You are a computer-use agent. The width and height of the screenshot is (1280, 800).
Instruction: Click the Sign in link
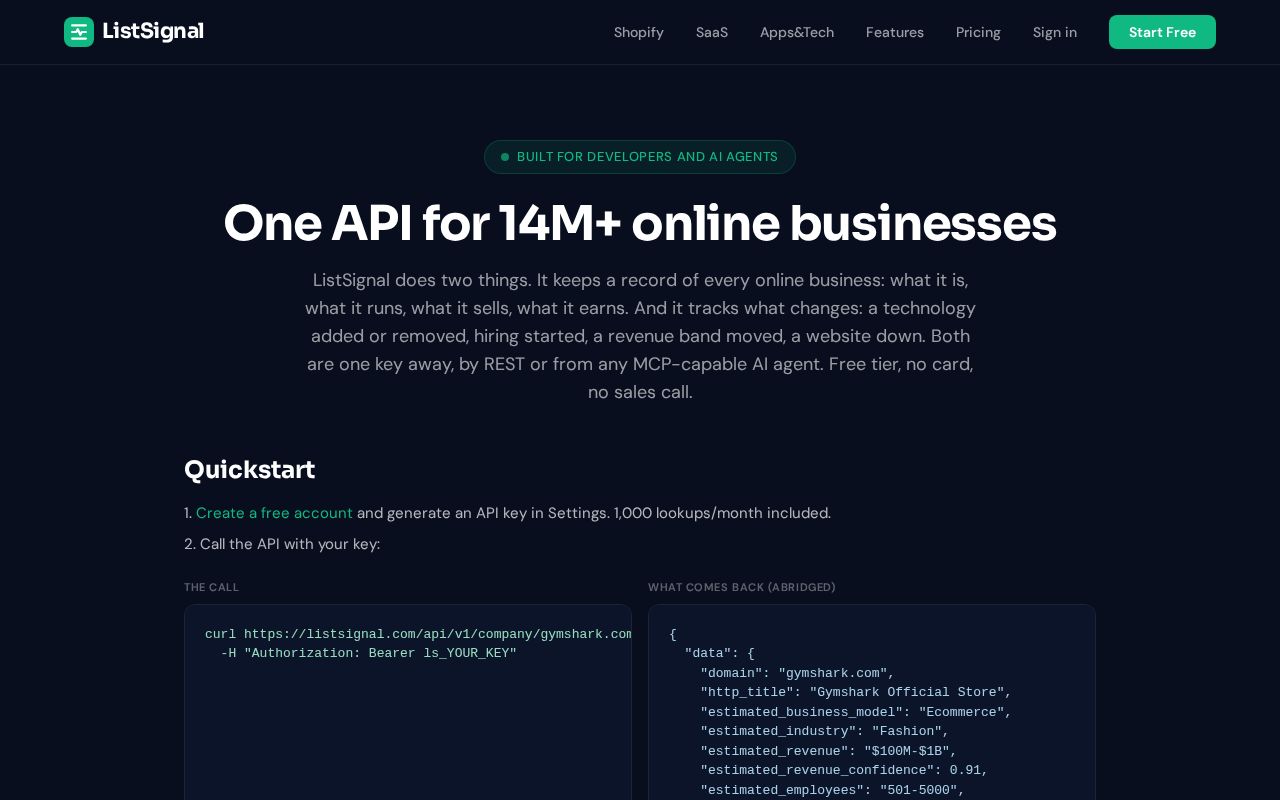(1055, 32)
